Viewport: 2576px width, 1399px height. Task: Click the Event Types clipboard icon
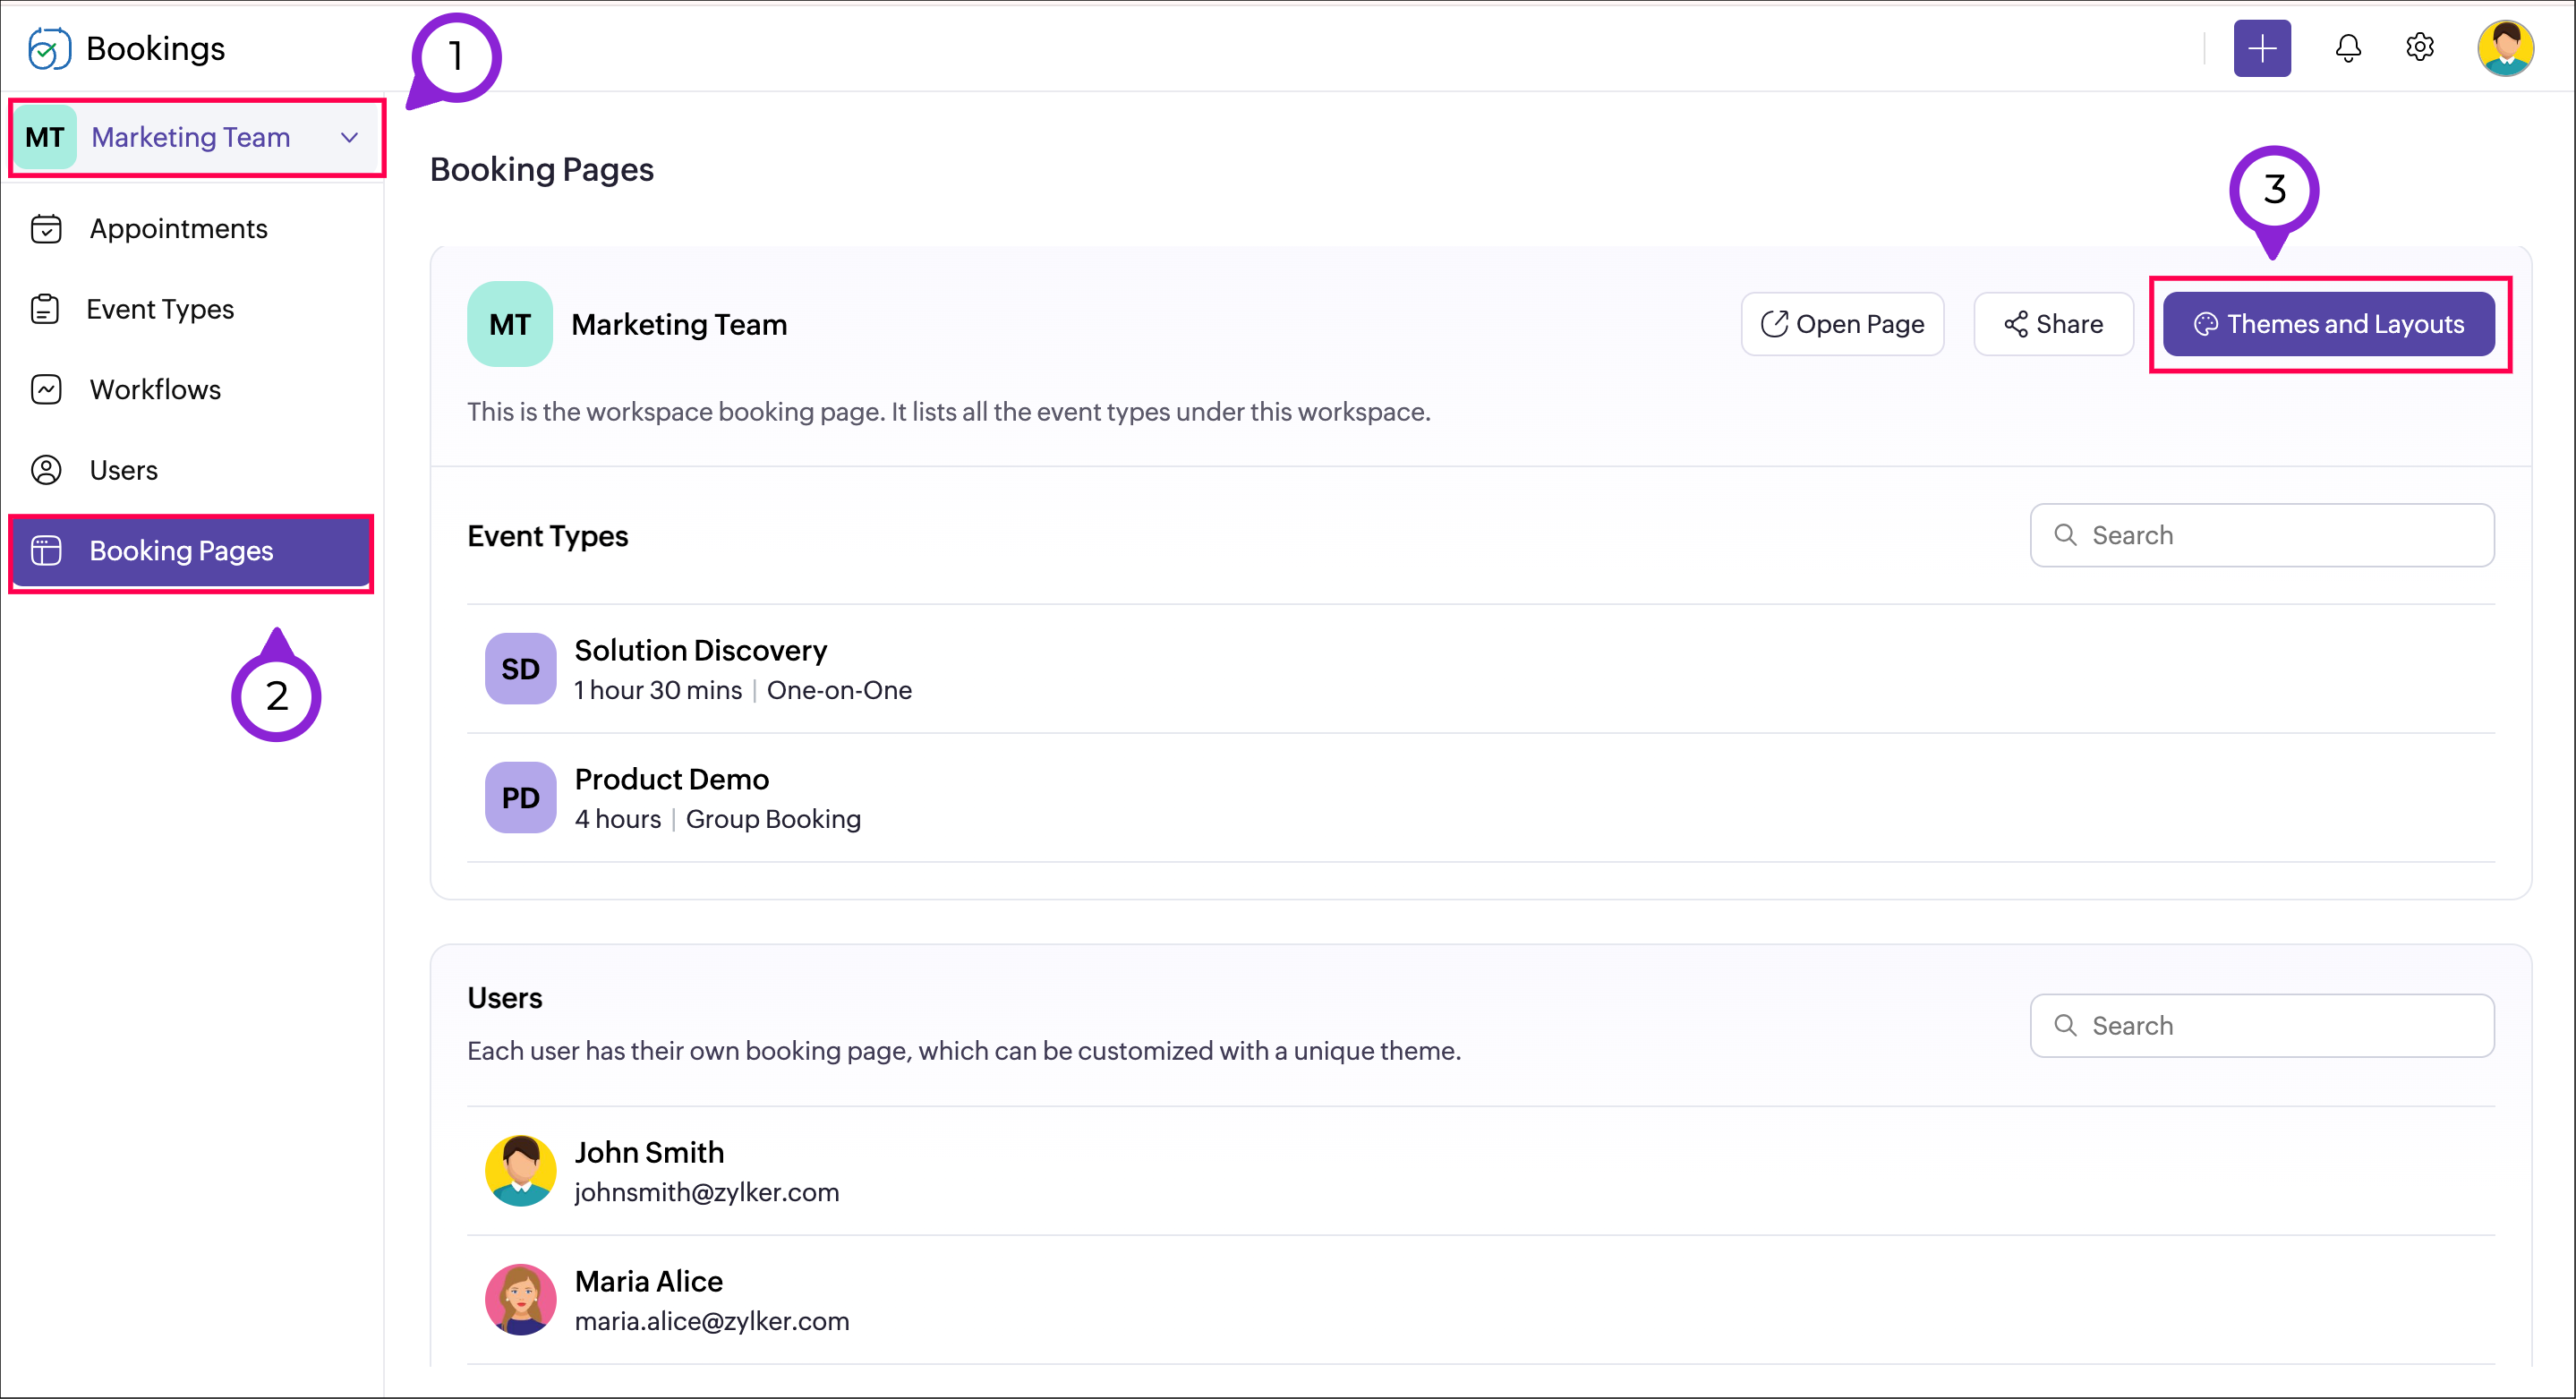tap(45, 309)
